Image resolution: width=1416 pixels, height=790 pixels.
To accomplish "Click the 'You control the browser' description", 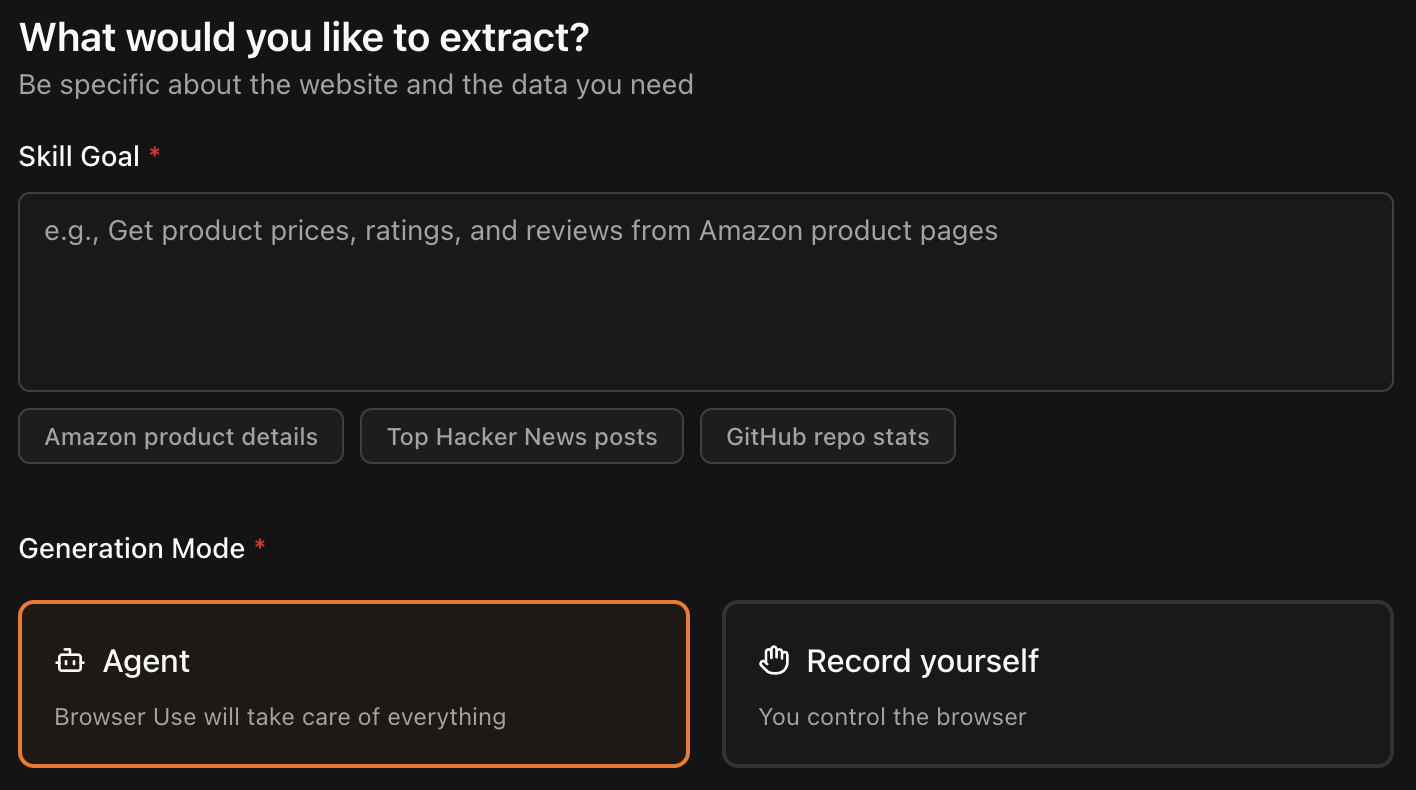I will click(892, 717).
